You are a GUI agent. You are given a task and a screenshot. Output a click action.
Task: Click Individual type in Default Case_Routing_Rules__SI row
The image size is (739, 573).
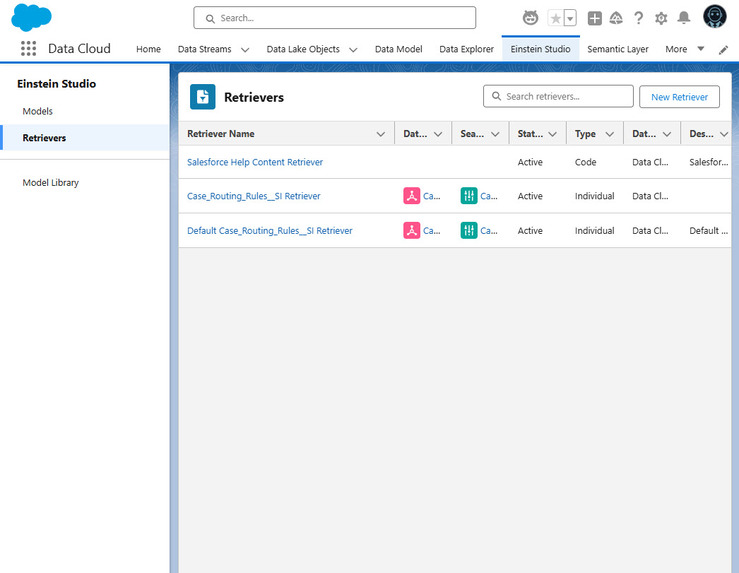pos(594,230)
